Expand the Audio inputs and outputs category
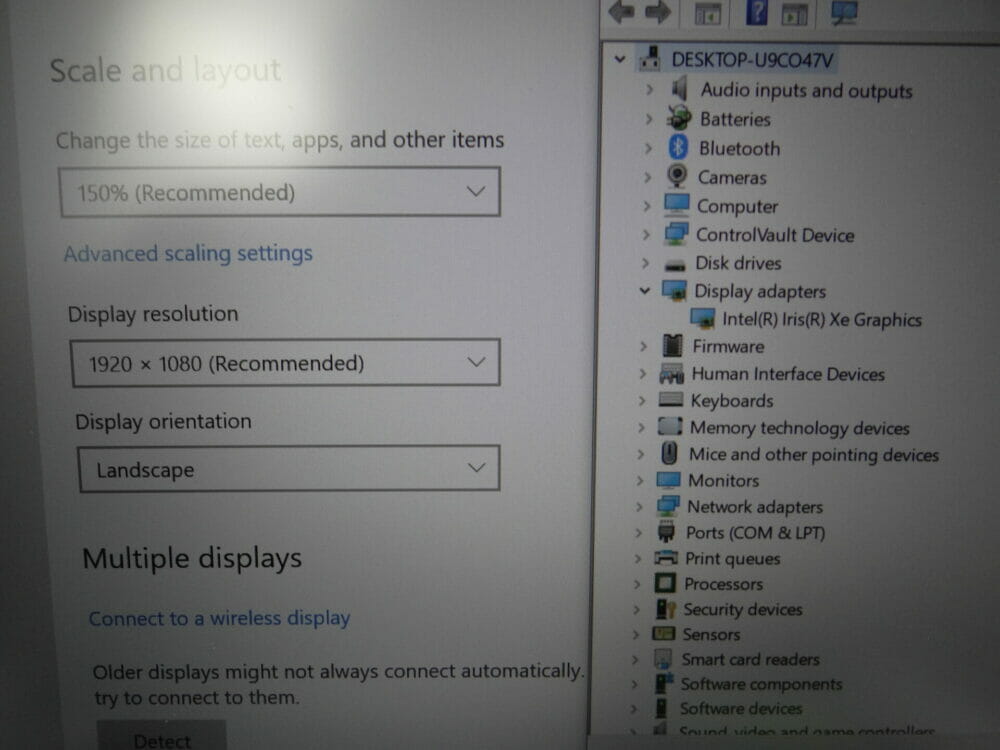 649,89
